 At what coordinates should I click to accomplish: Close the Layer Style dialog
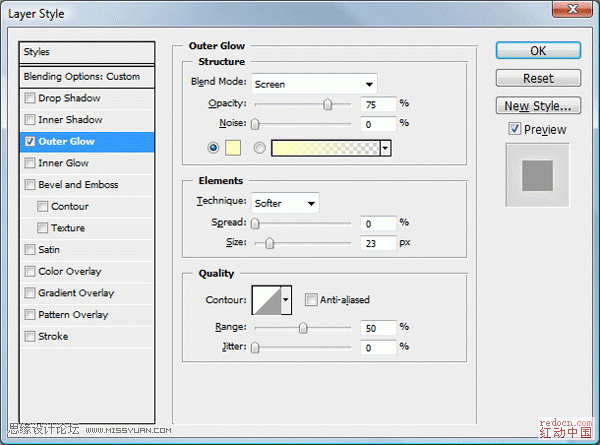point(572,9)
